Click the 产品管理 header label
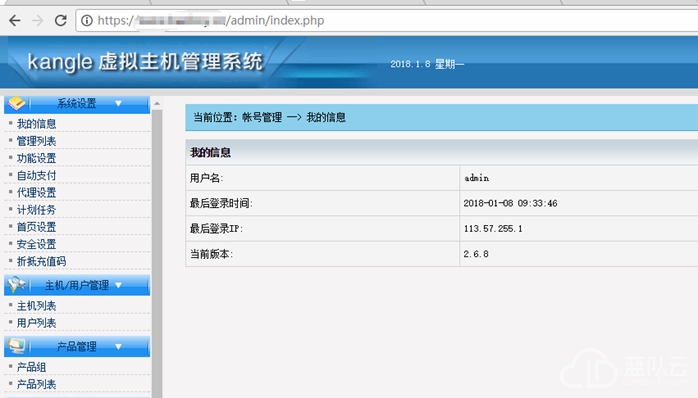The width and height of the screenshot is (698, 398). point(77,346)
